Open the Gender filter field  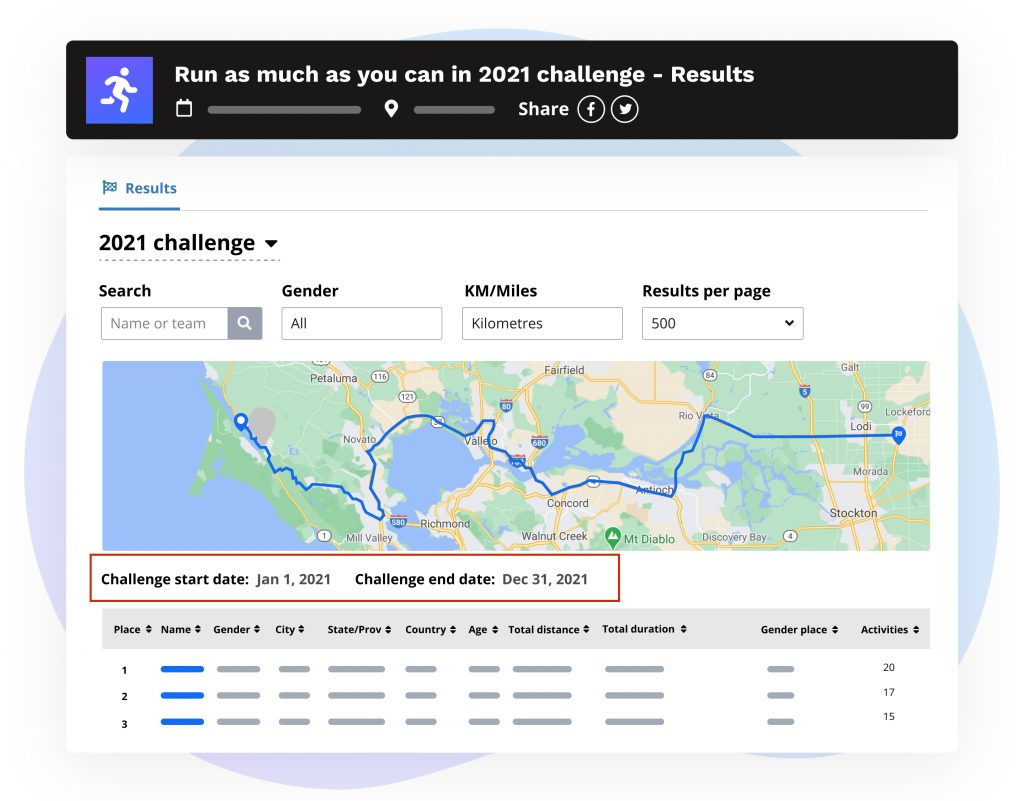(x=361, y=323)
